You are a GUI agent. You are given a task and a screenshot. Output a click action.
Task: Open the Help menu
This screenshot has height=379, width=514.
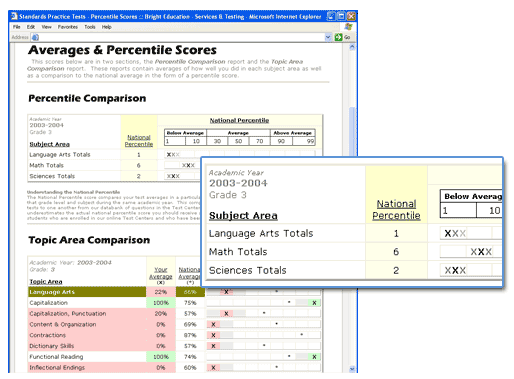coord(106,27)
